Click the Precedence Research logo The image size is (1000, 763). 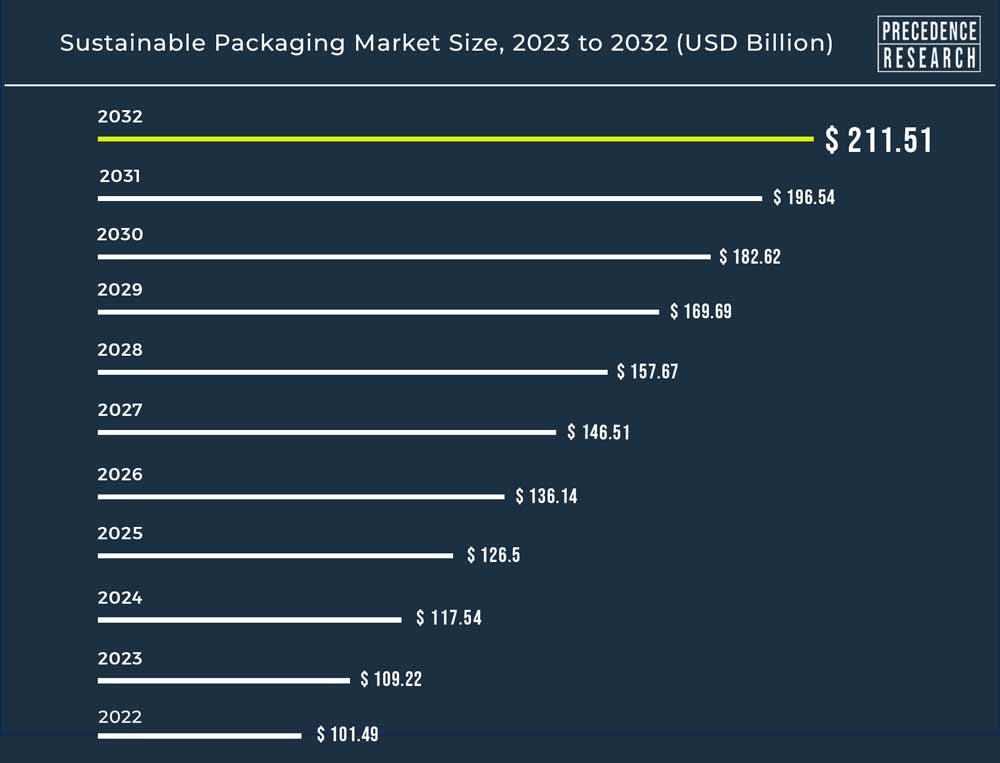929,43
